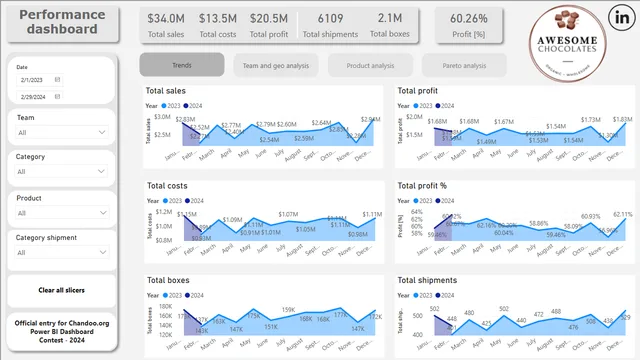Image resolution: width=640 pixels, height=360 pixels.
Task: Select 2023 legend marker in Total profit chart
Action: (416, 106)
